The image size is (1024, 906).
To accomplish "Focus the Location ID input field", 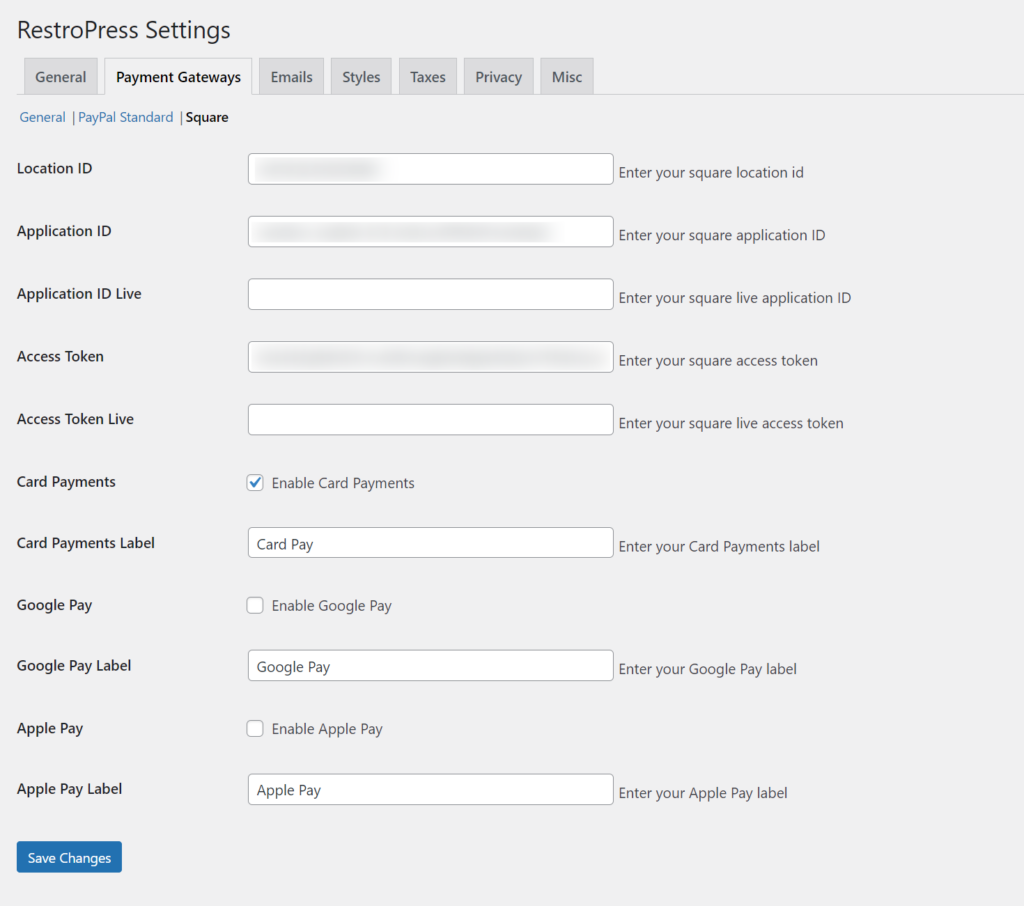I will click(430, 169).
